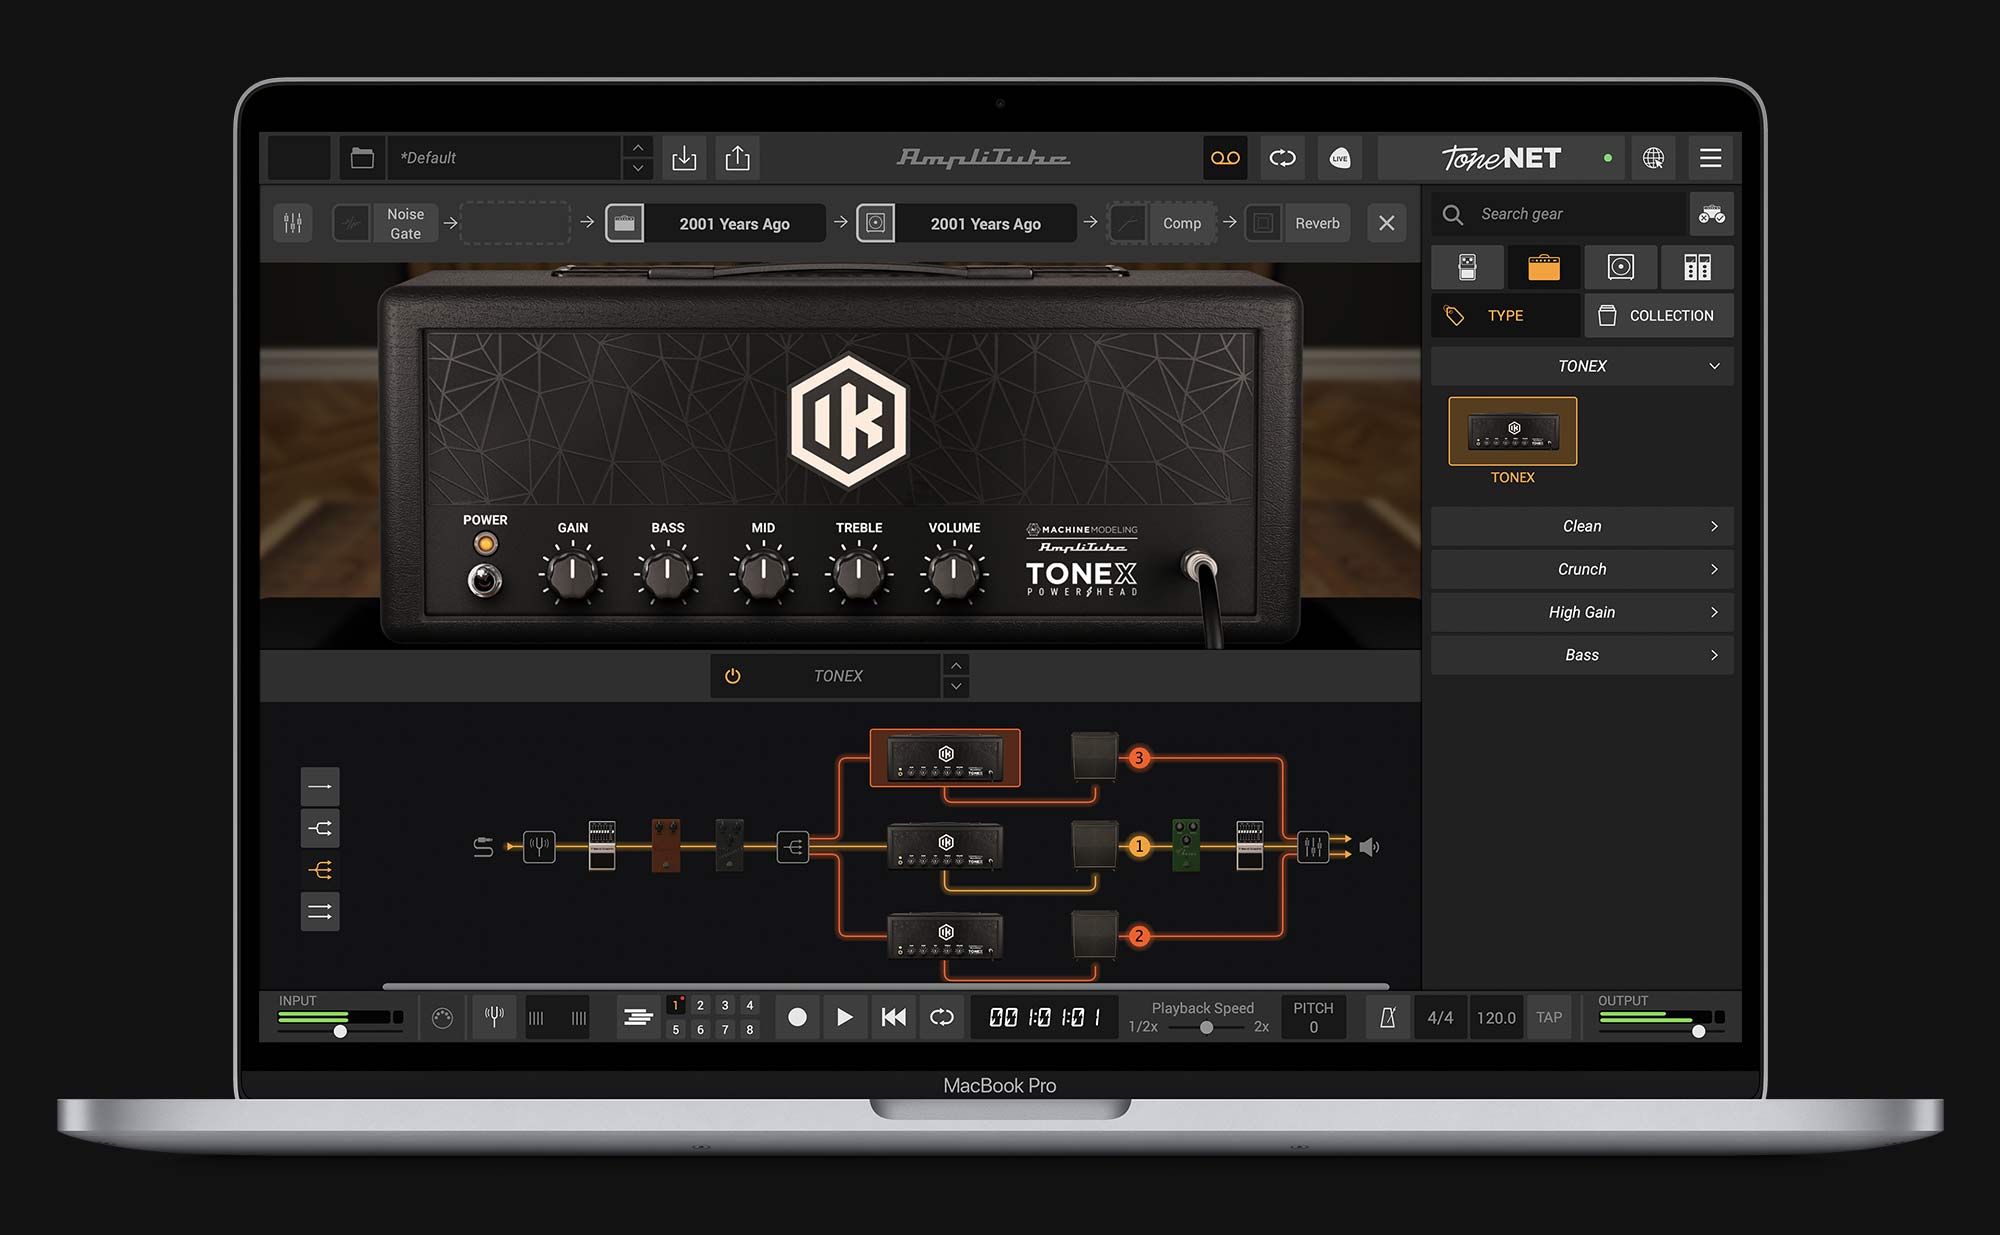This screenshot has width=2000, height=1235.
Task: Click the Record button
Action: tap(797, 1017)
